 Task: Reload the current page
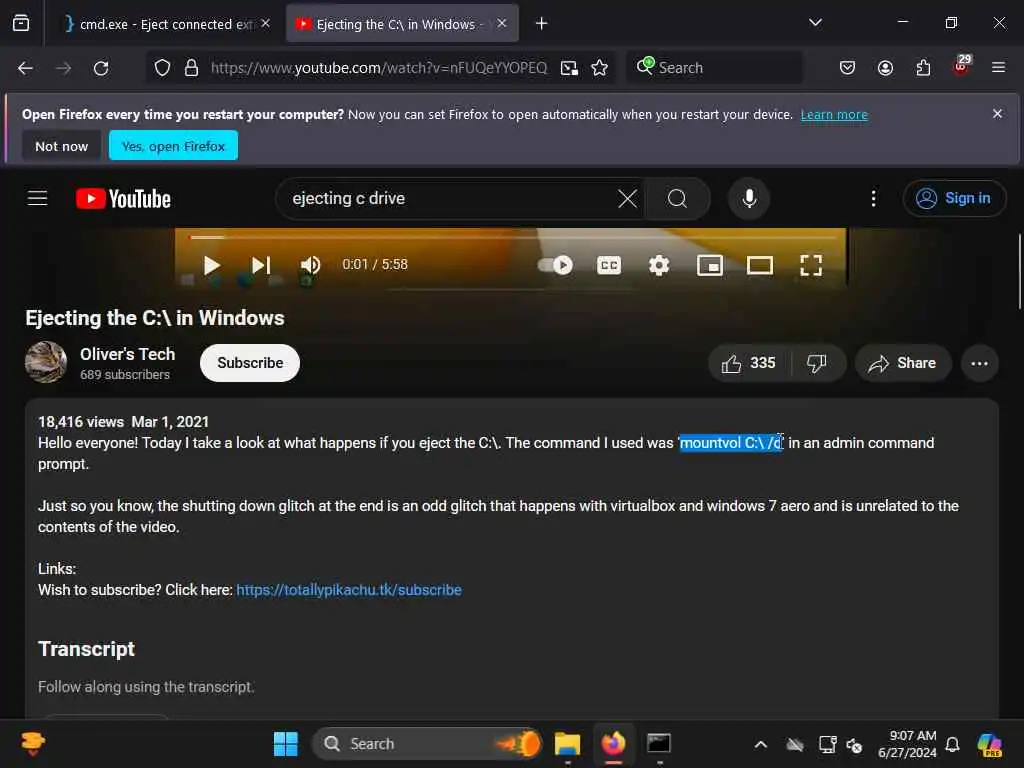101,68
